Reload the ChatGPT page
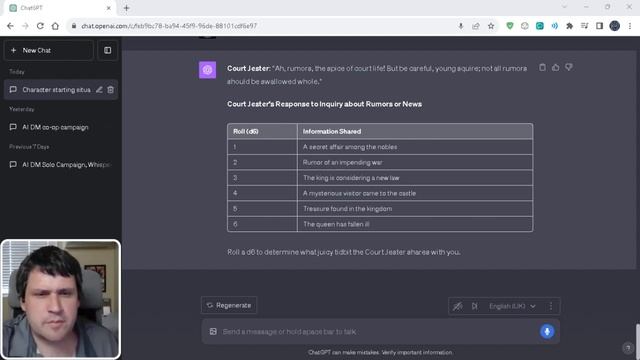The image size is (640, 360). [40, 26]
